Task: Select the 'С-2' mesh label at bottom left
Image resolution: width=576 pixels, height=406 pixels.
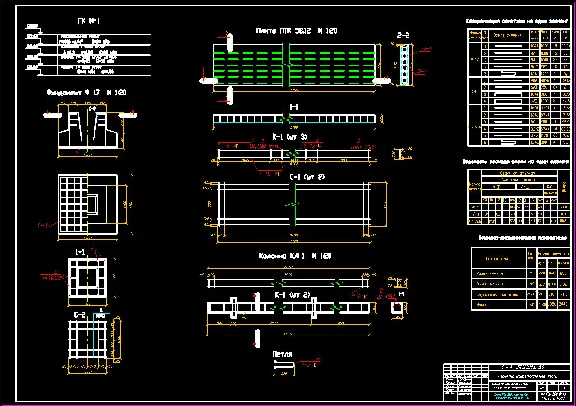Action: tap(80, 315)
